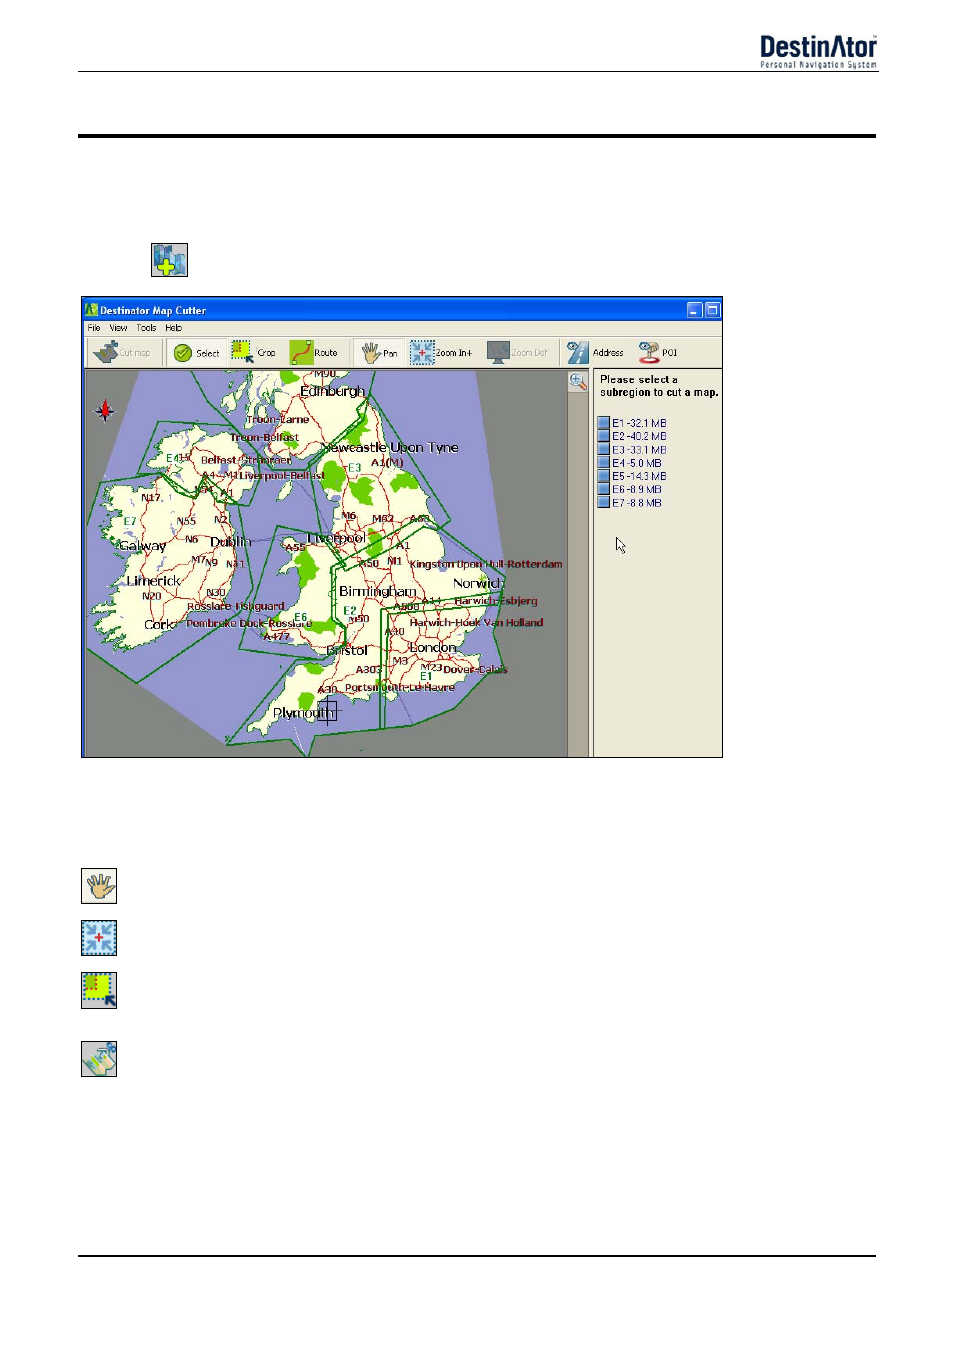Click the Birmingham label on the map
The height and width of the screenshot is (1350, 954).
pyautogui.click(x=377, y=591)
